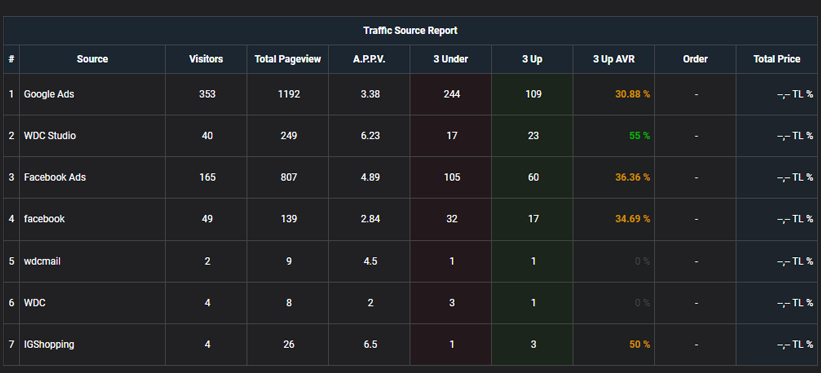
Task: Click Google Ads pageview value 1192
Action: point(289,94)
